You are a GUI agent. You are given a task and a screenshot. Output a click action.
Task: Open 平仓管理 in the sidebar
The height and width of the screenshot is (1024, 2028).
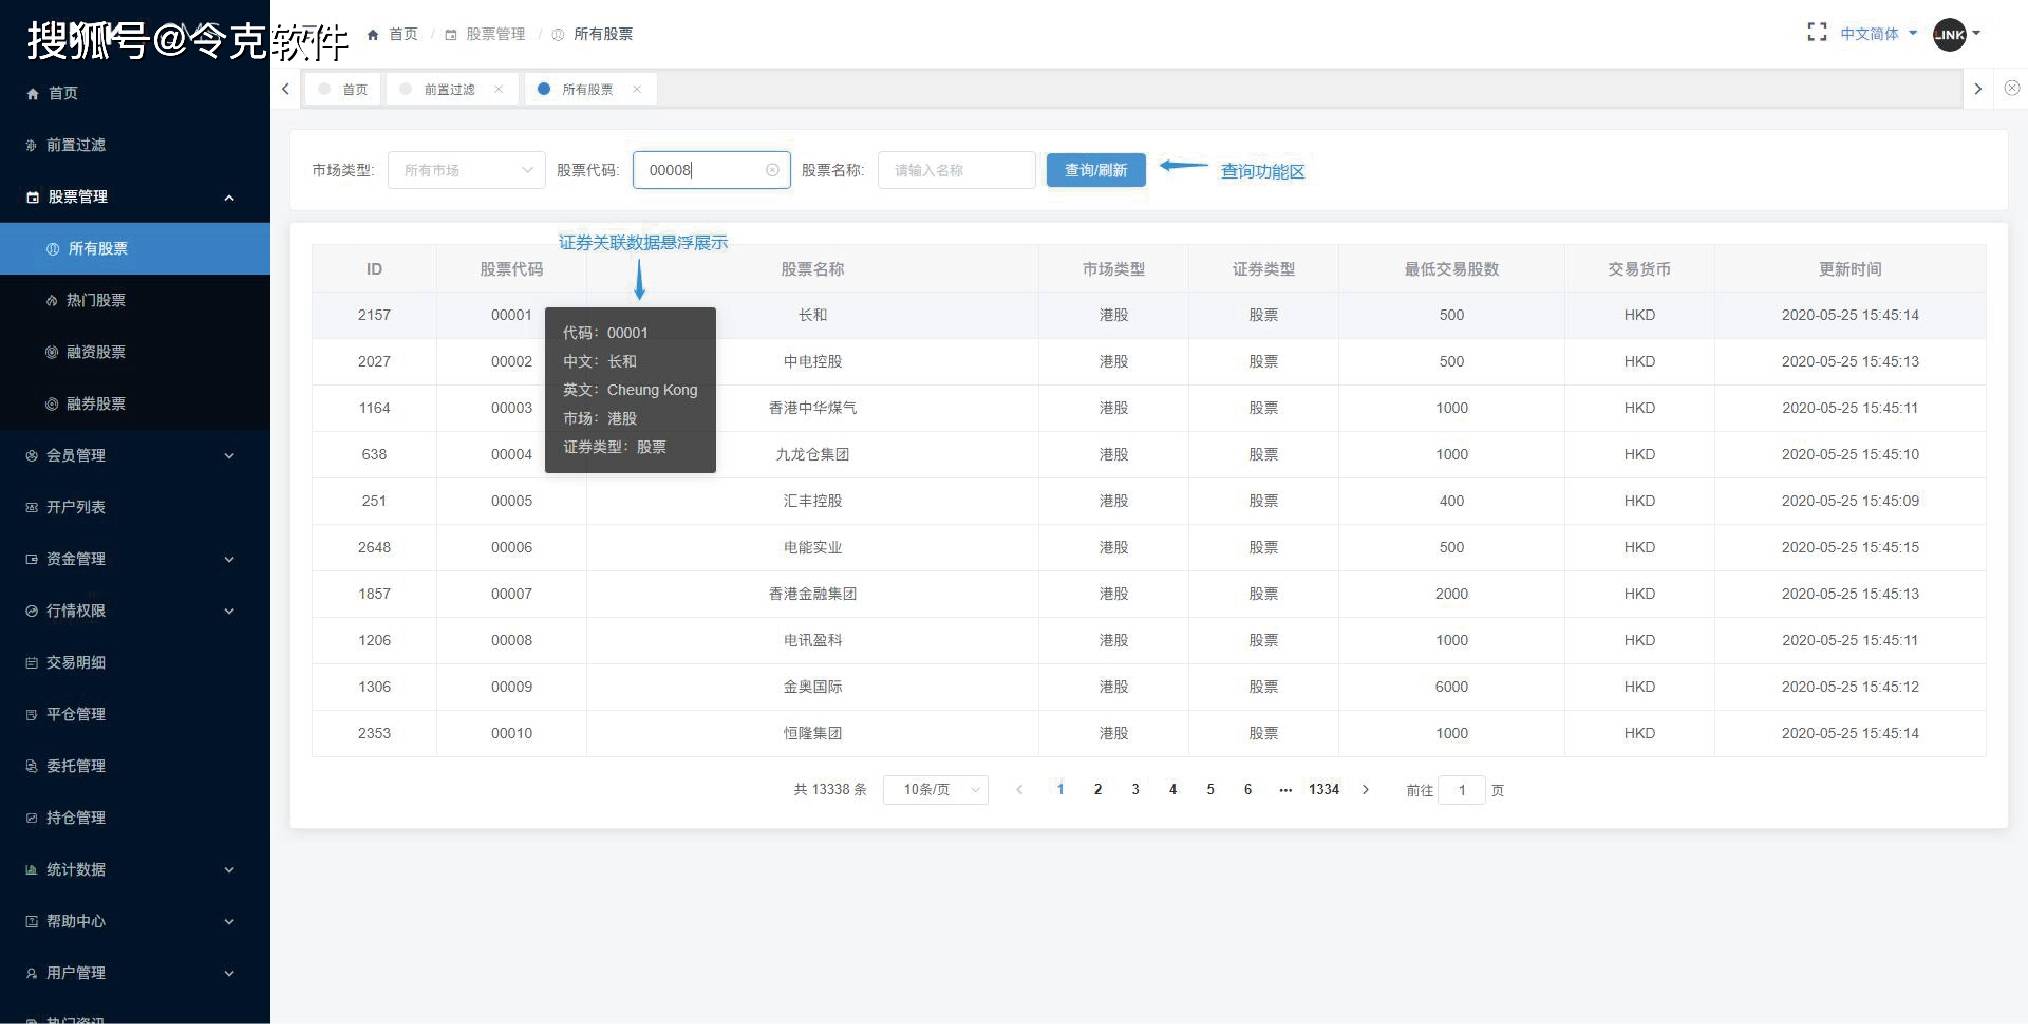pos(135,714)
